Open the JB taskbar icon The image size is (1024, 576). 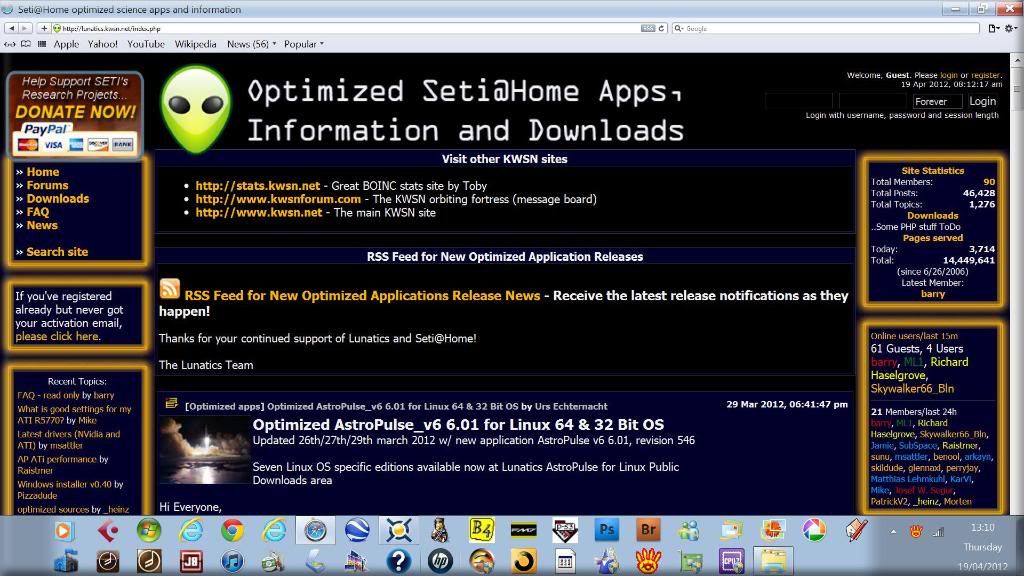[191, 560]
